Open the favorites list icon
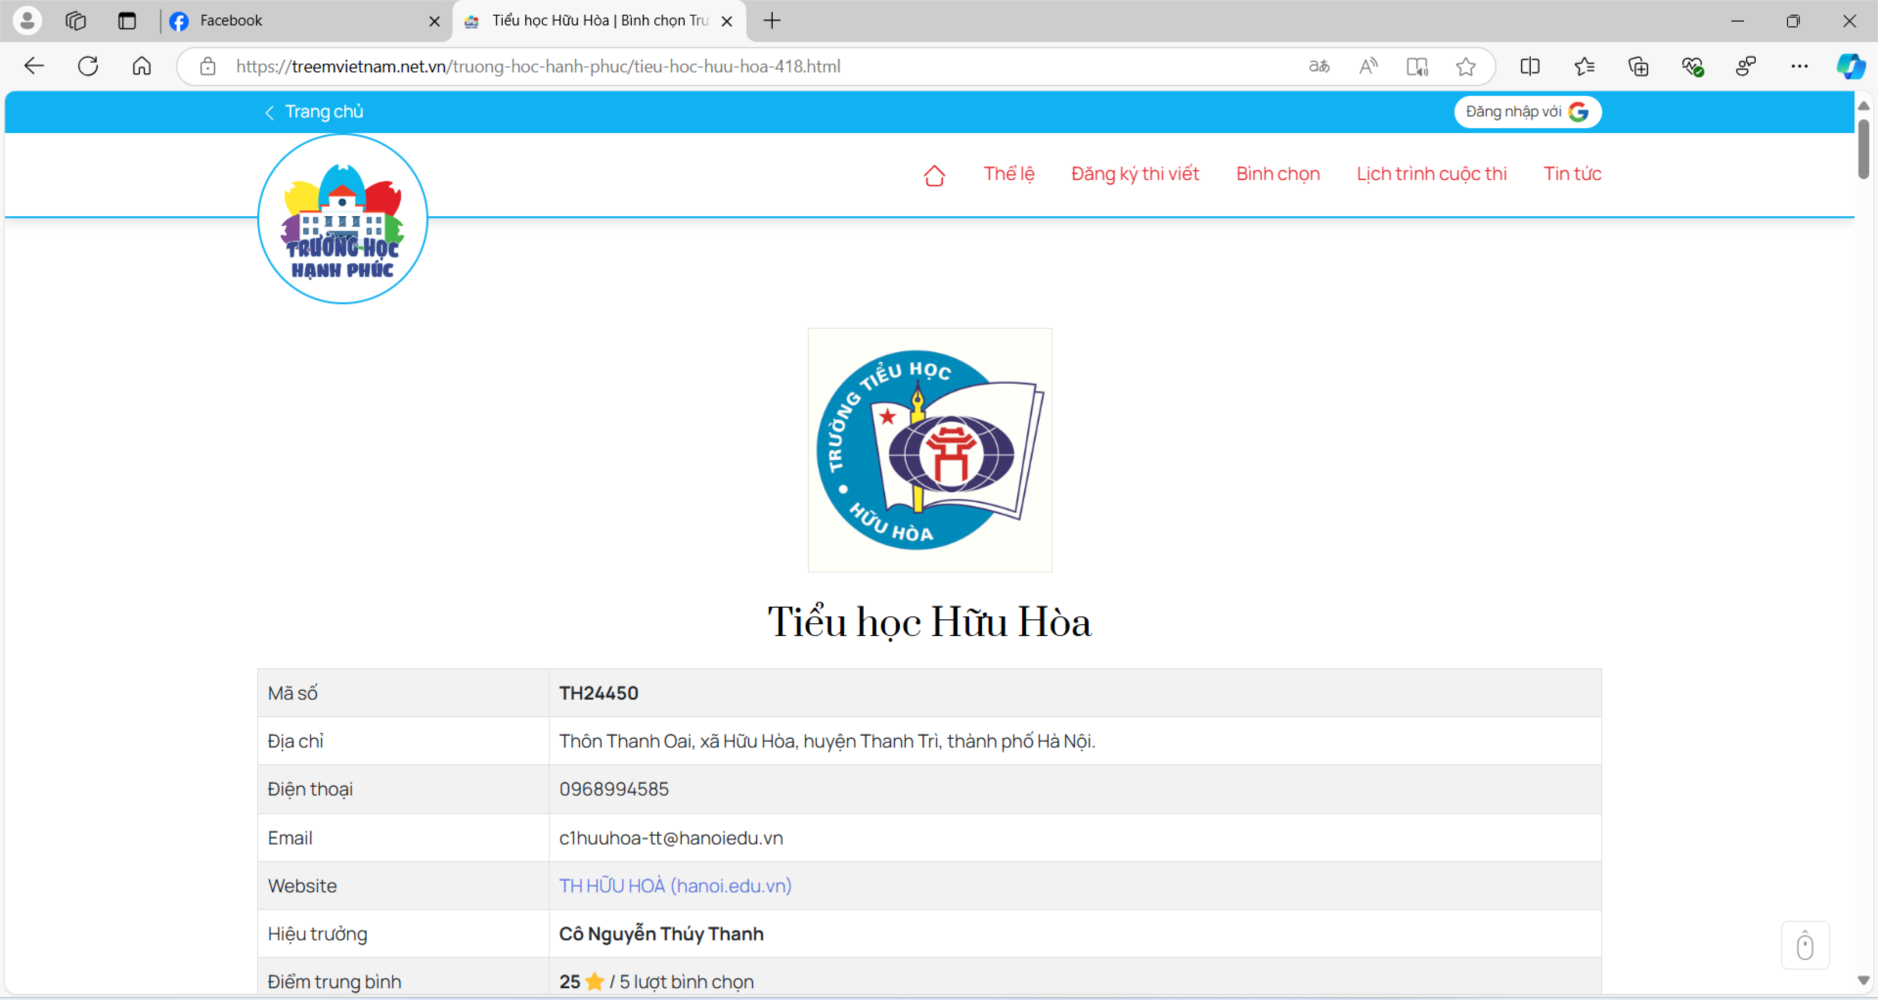Viewport: 1878px width, 1000px height. (1584, 67)
